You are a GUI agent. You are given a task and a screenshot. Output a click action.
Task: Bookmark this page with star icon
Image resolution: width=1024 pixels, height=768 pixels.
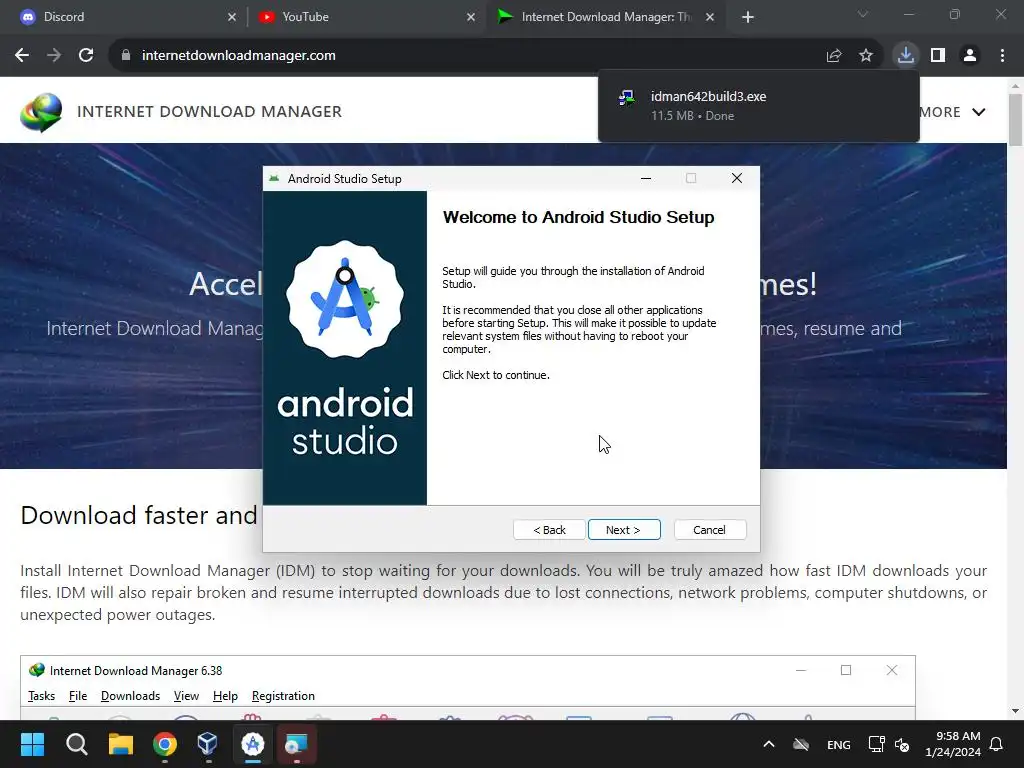(866, 56)
